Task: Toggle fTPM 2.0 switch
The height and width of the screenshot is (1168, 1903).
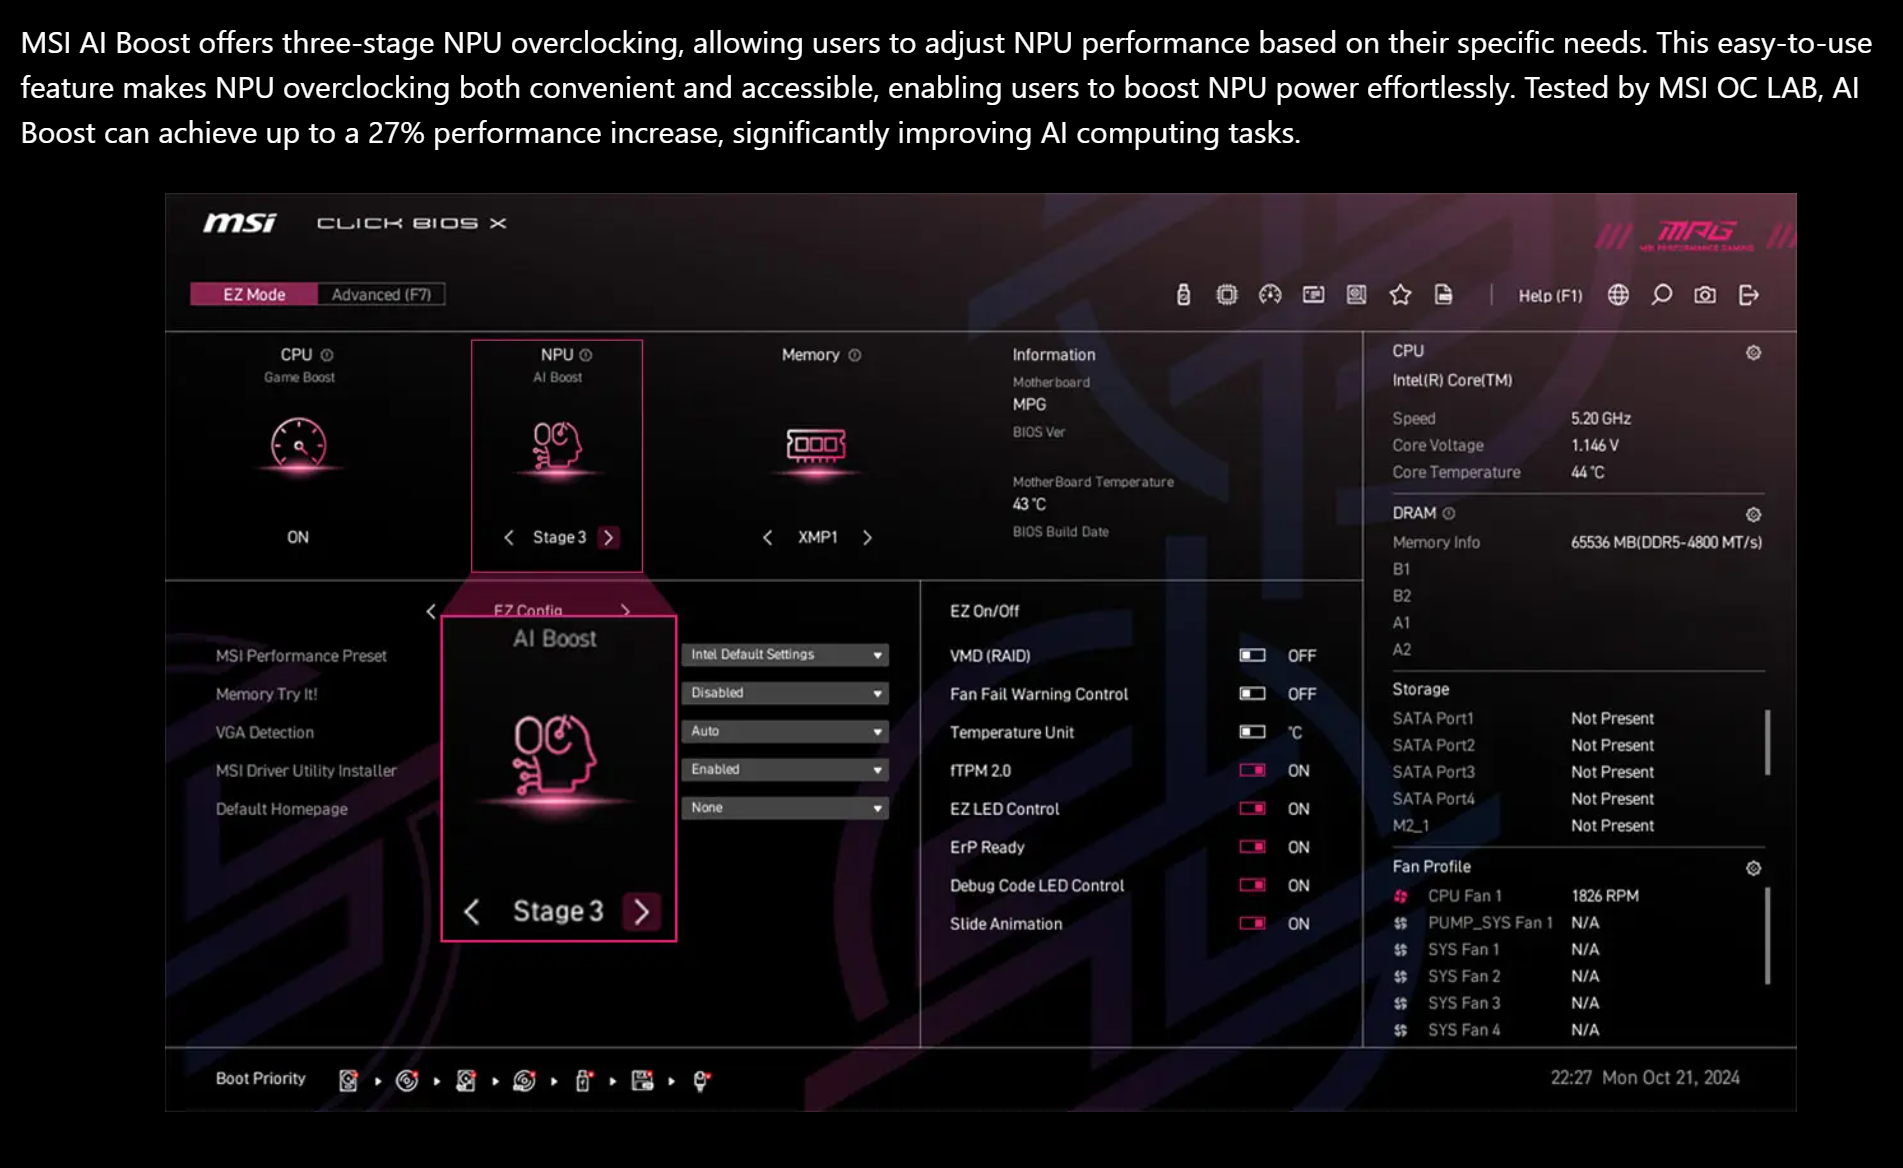Action: tap(1253, 770)
